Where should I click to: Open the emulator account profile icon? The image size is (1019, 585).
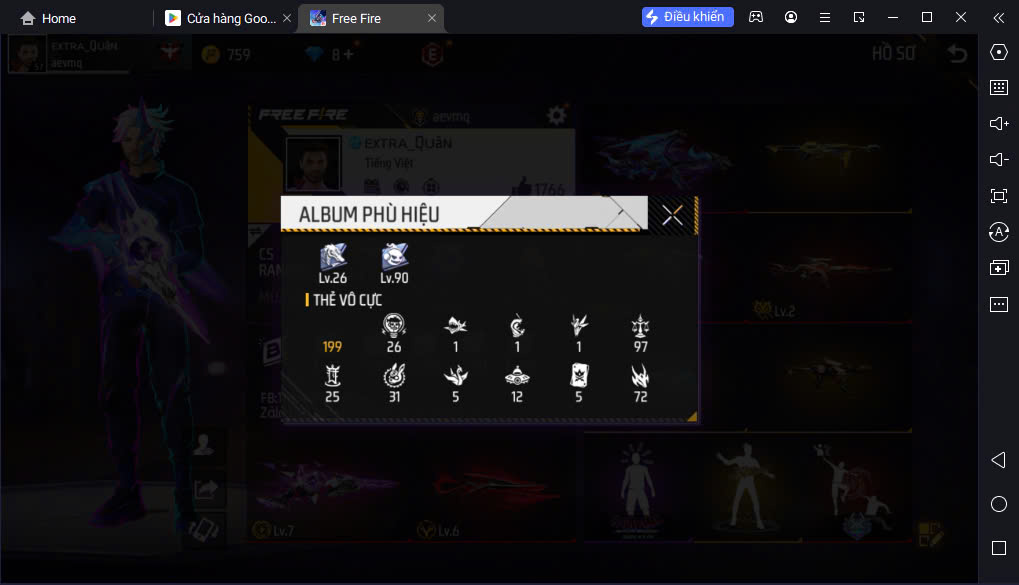coord(791,18)
